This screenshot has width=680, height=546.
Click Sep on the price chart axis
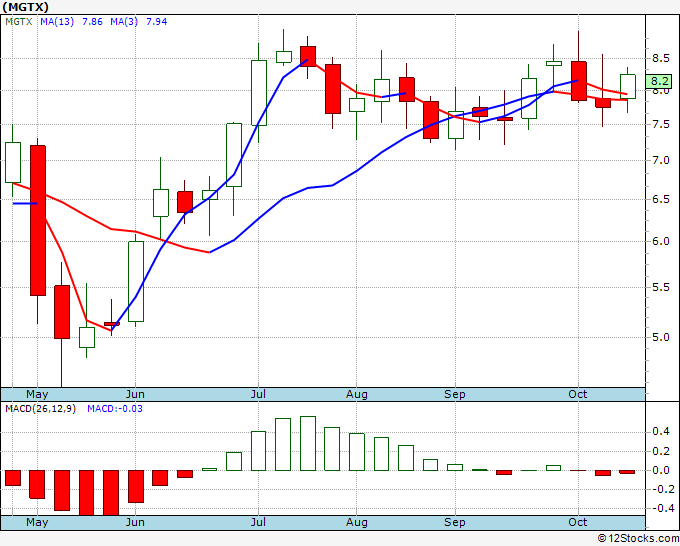[454, 394]
